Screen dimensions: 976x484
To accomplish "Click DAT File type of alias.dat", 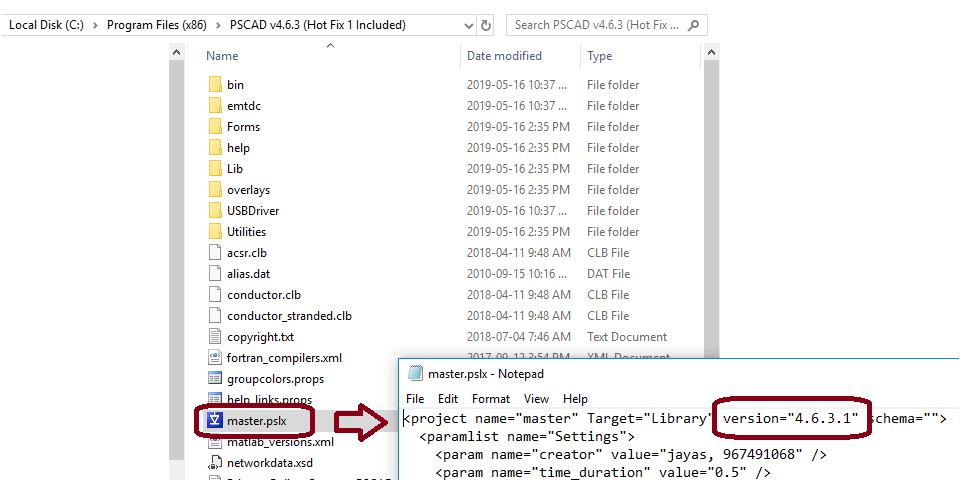I will coord(608,274).
